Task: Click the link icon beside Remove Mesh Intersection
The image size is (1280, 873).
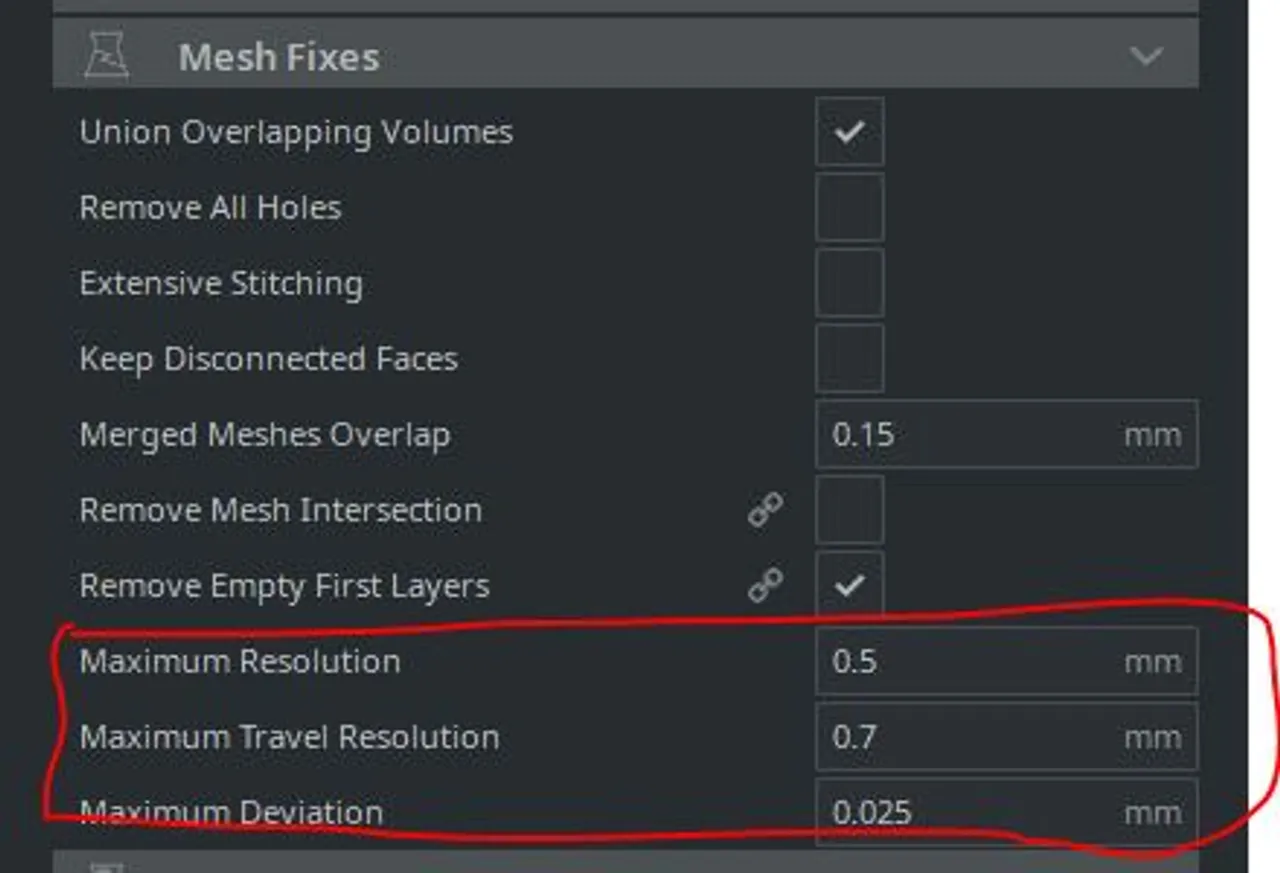Action: (x=764, y=510)
